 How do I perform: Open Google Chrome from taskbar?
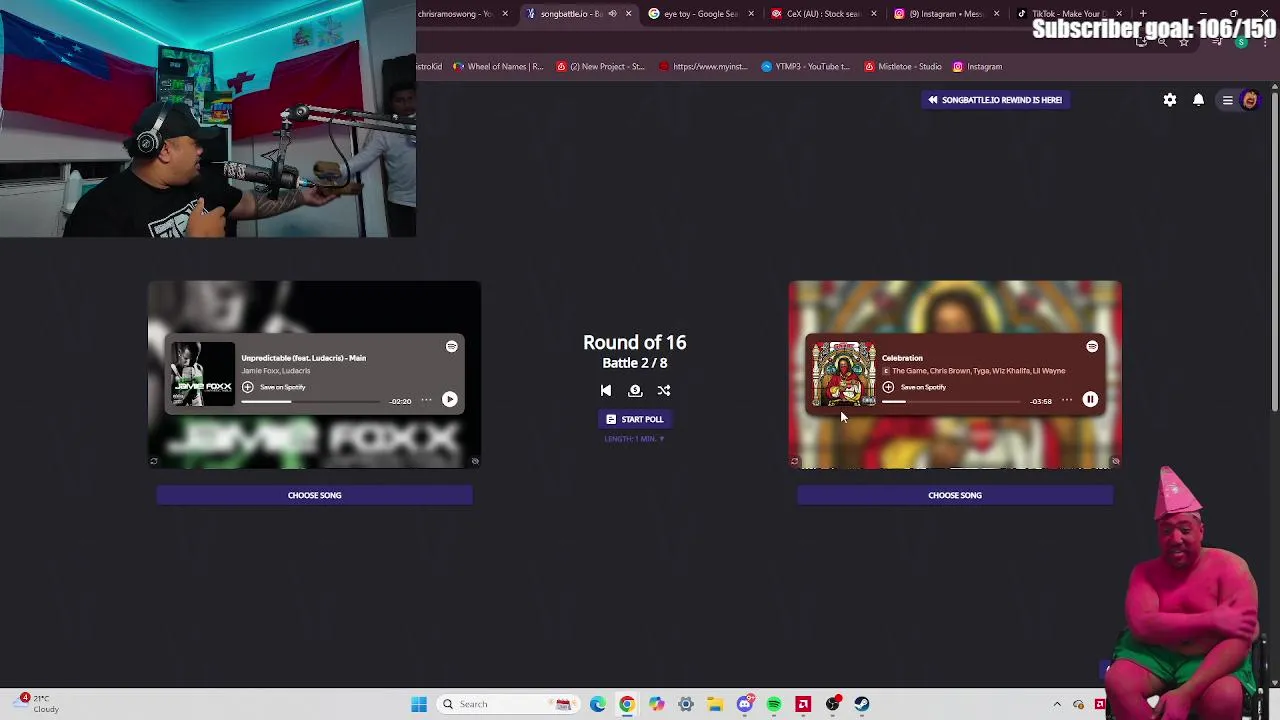tap(627, 704)
